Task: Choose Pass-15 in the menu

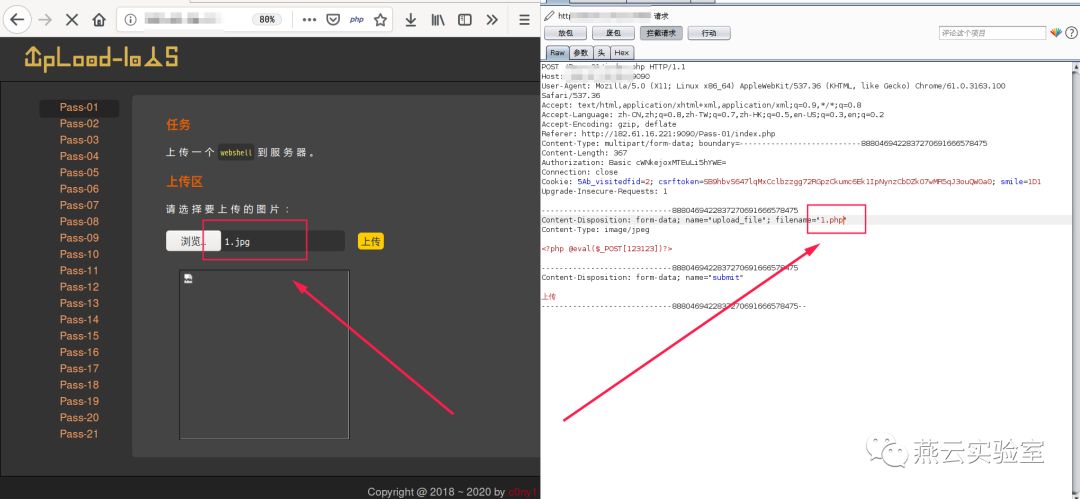Action: click(x=79, y=336)
